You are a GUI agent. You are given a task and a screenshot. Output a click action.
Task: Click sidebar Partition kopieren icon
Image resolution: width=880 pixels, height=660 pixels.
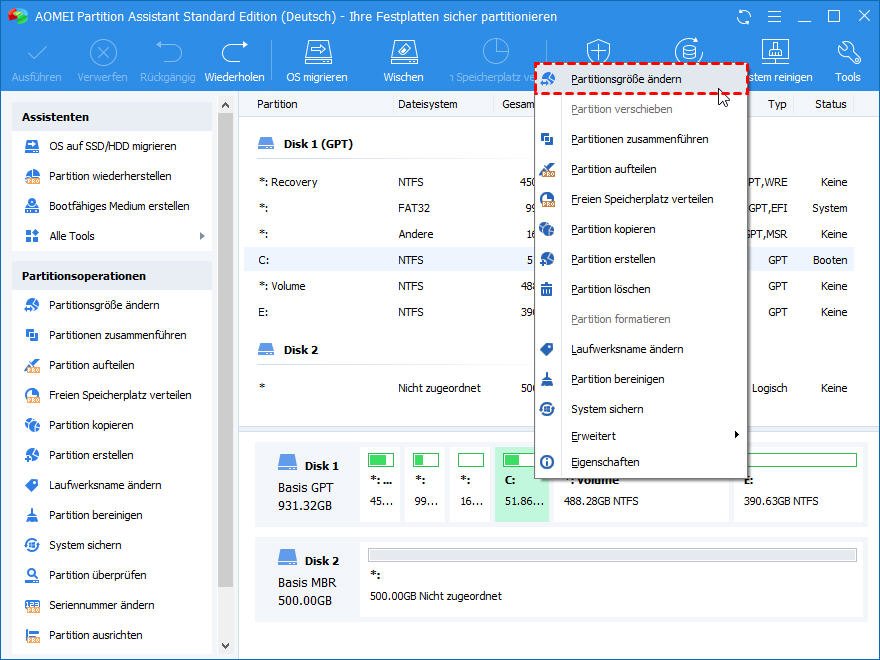coord(32,425)
